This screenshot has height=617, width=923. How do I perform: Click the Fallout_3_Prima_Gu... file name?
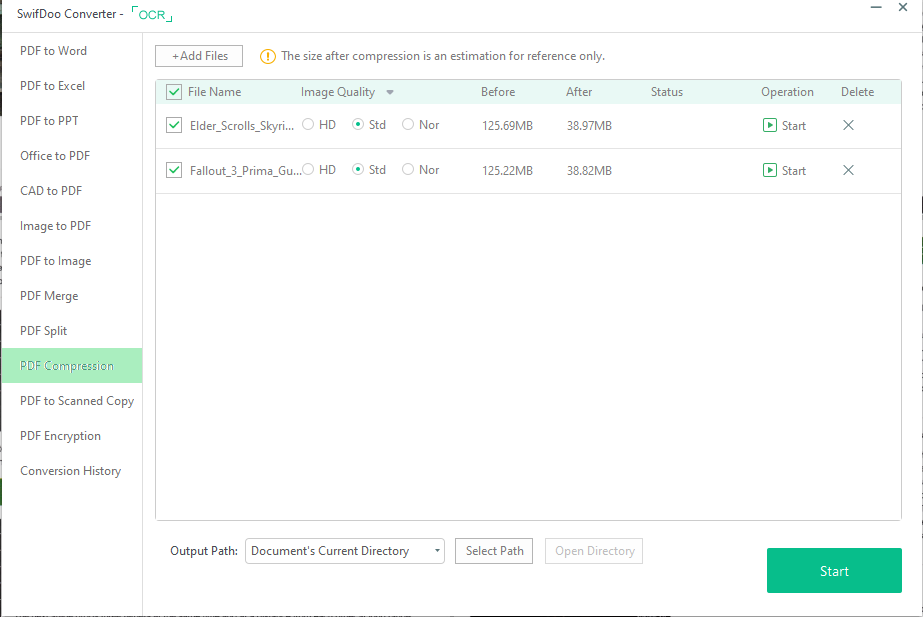tap(245, 171)
